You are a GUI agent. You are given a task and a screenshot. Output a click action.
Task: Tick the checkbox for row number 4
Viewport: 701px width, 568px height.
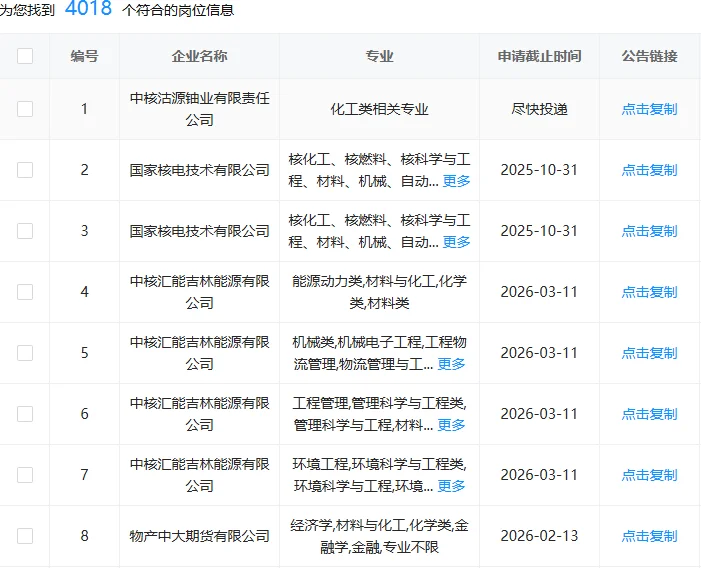pyautogui.click(x=25, y=292)
